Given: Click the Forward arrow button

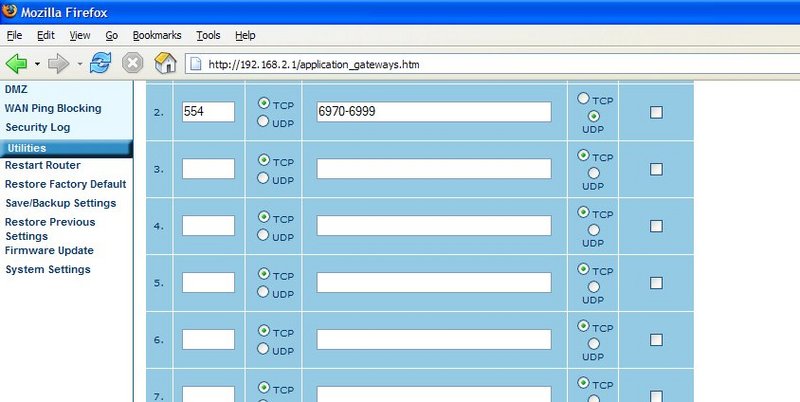Looking at the screenshot, I should point(58,64).
